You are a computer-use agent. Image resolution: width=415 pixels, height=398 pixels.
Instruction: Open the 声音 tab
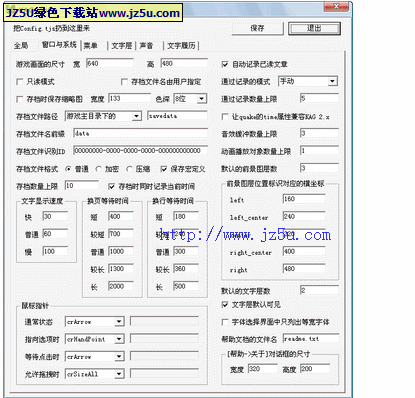(x=146, y=46)
